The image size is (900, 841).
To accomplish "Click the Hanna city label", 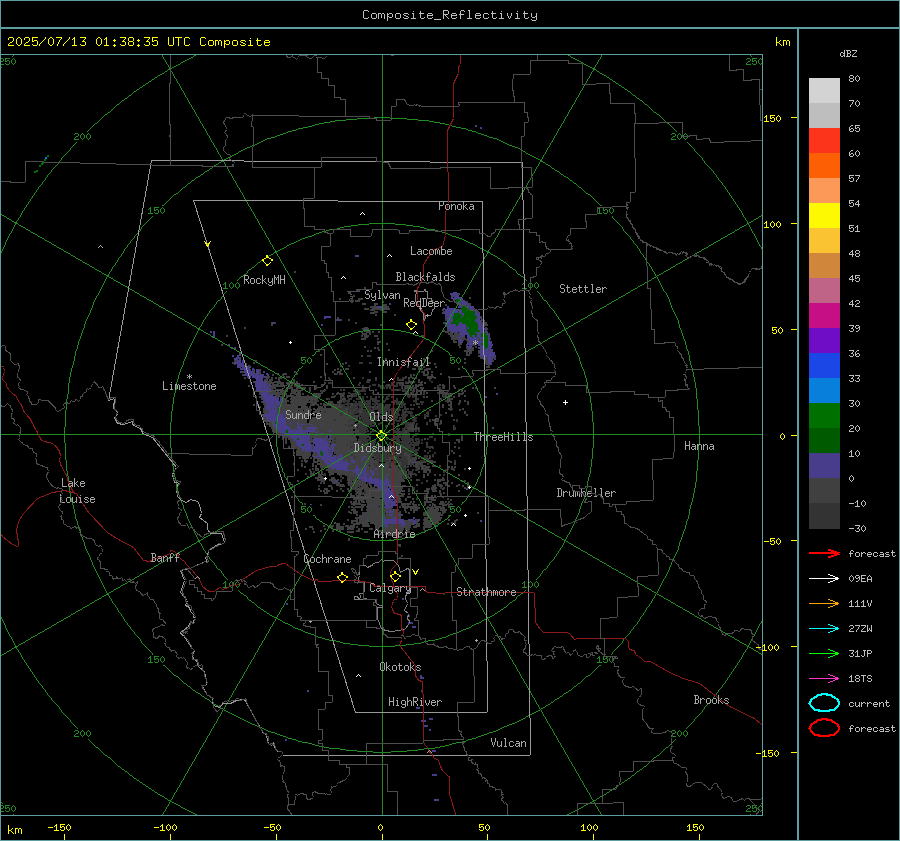I will coord(699,446).
